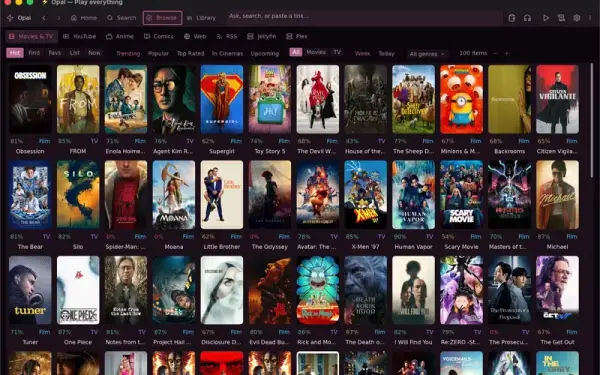Show the Top Rated category
The height and width of the screenshot is (375, 600).
[190, 54]
